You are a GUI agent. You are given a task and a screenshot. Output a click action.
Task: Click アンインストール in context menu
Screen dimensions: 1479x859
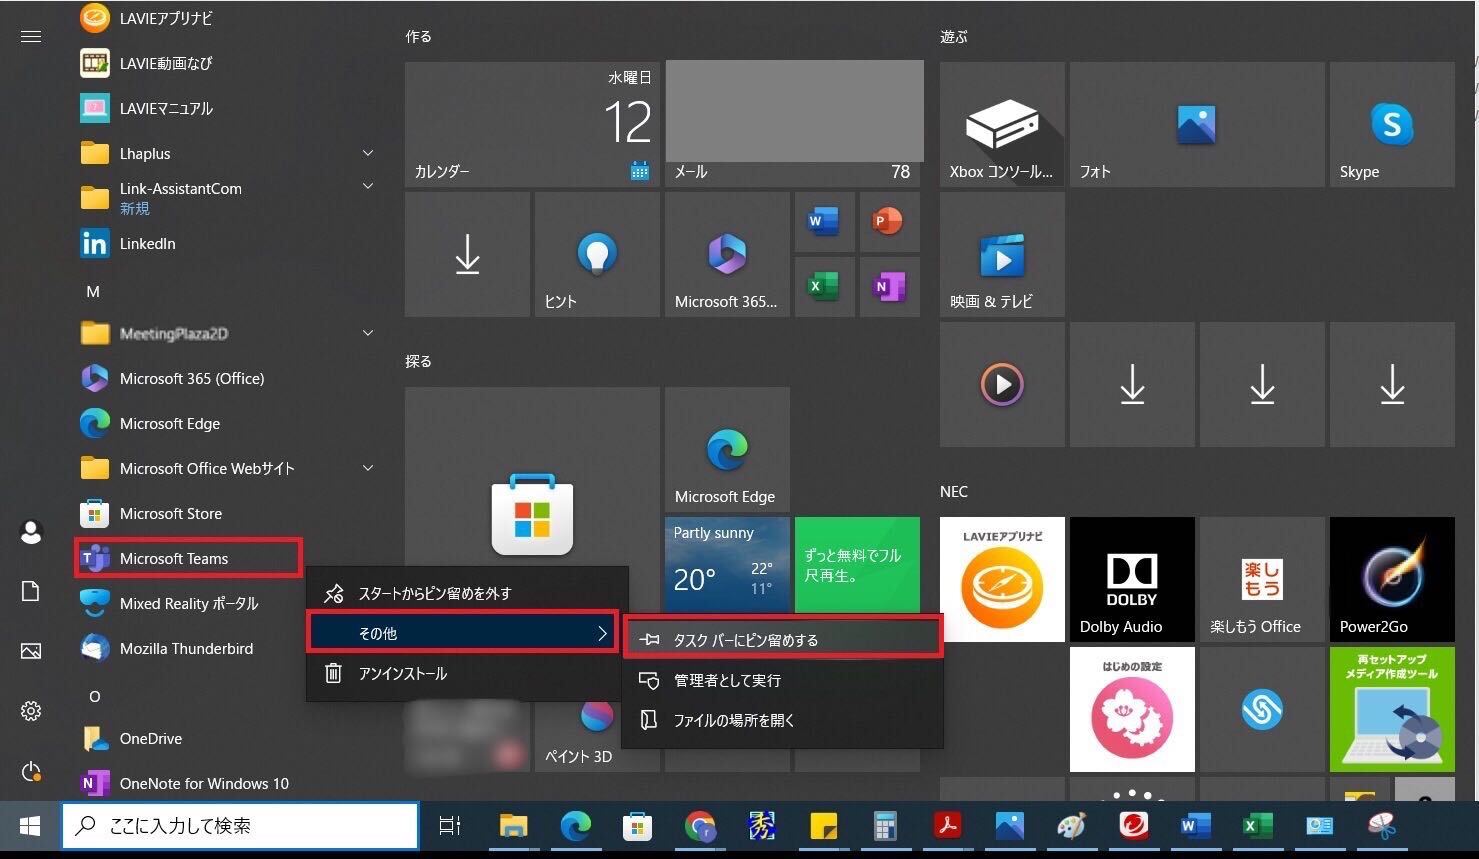pos(402,674)
